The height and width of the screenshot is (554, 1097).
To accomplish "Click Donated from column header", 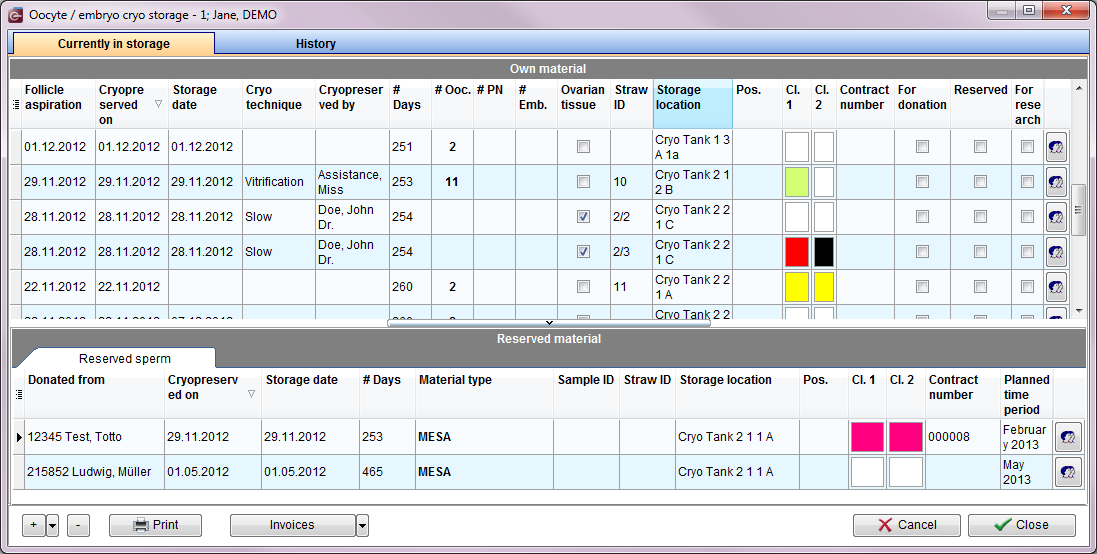I will 94,395.
